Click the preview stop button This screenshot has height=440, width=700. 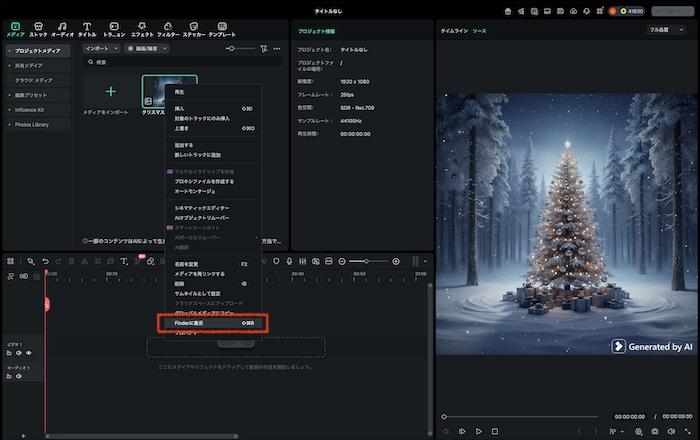(495, 432)
